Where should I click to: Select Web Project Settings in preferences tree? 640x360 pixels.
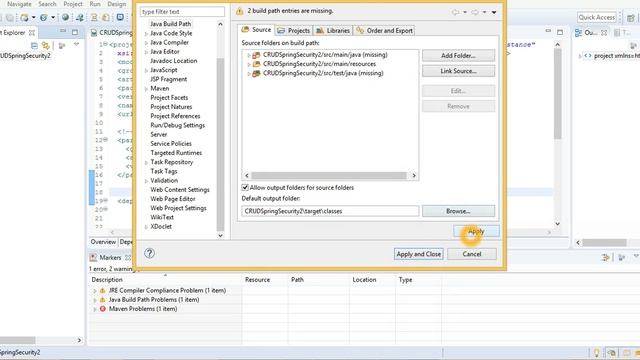[x=178, y=208]
